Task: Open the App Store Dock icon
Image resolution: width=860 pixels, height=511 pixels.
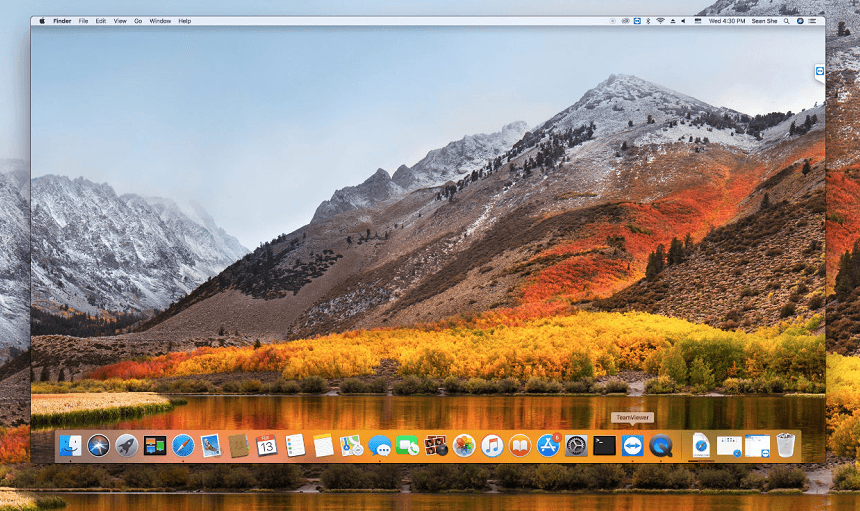Action: (548, 446)
